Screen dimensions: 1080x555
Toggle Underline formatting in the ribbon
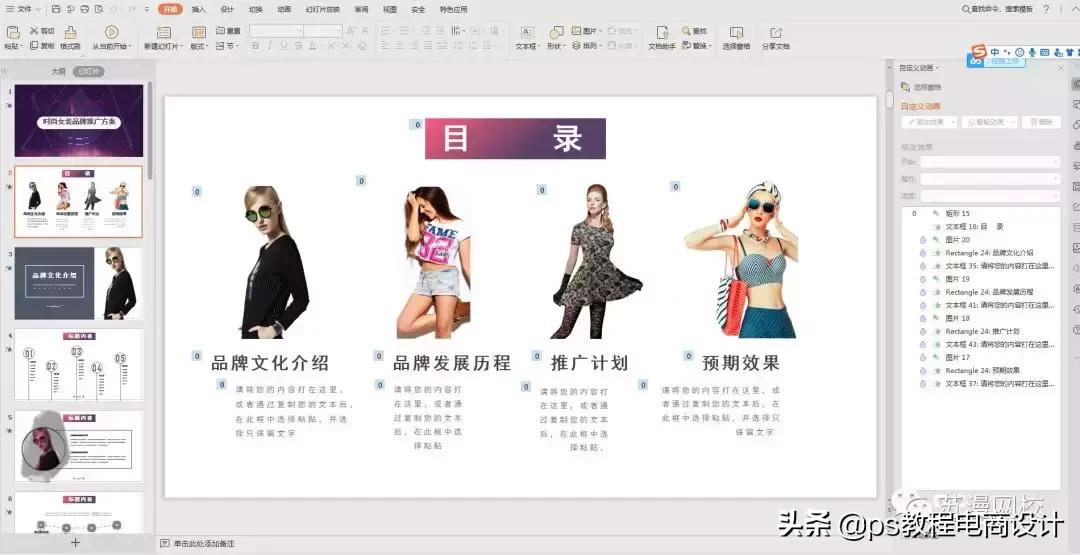pyautogui.click(x=283, y=46)
